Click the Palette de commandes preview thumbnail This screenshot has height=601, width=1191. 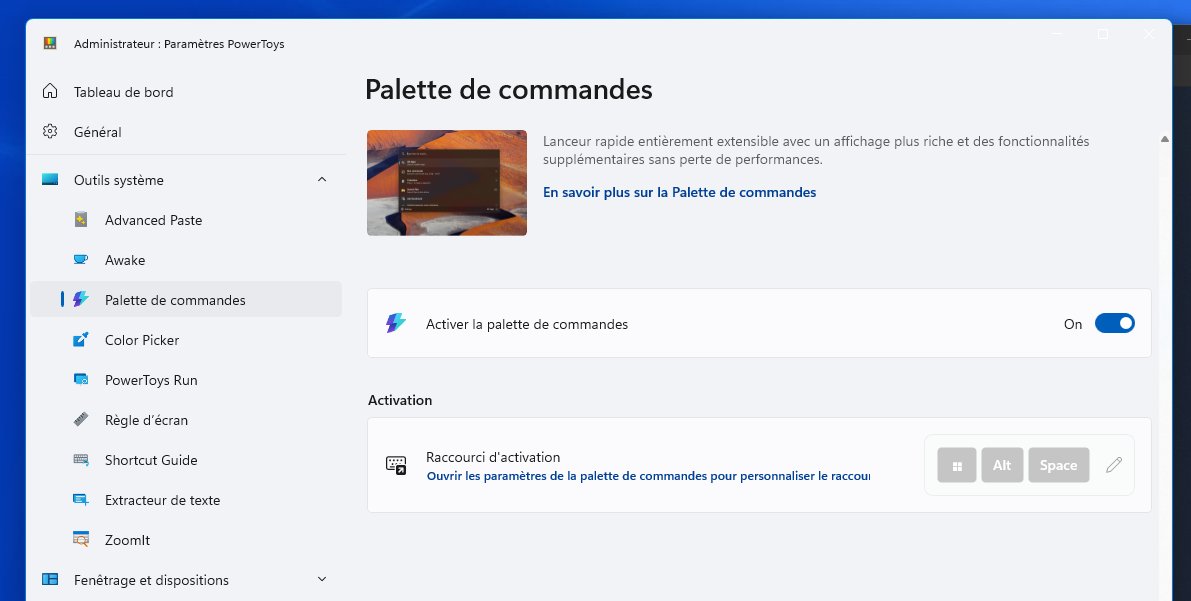click(x=447, y=182)
